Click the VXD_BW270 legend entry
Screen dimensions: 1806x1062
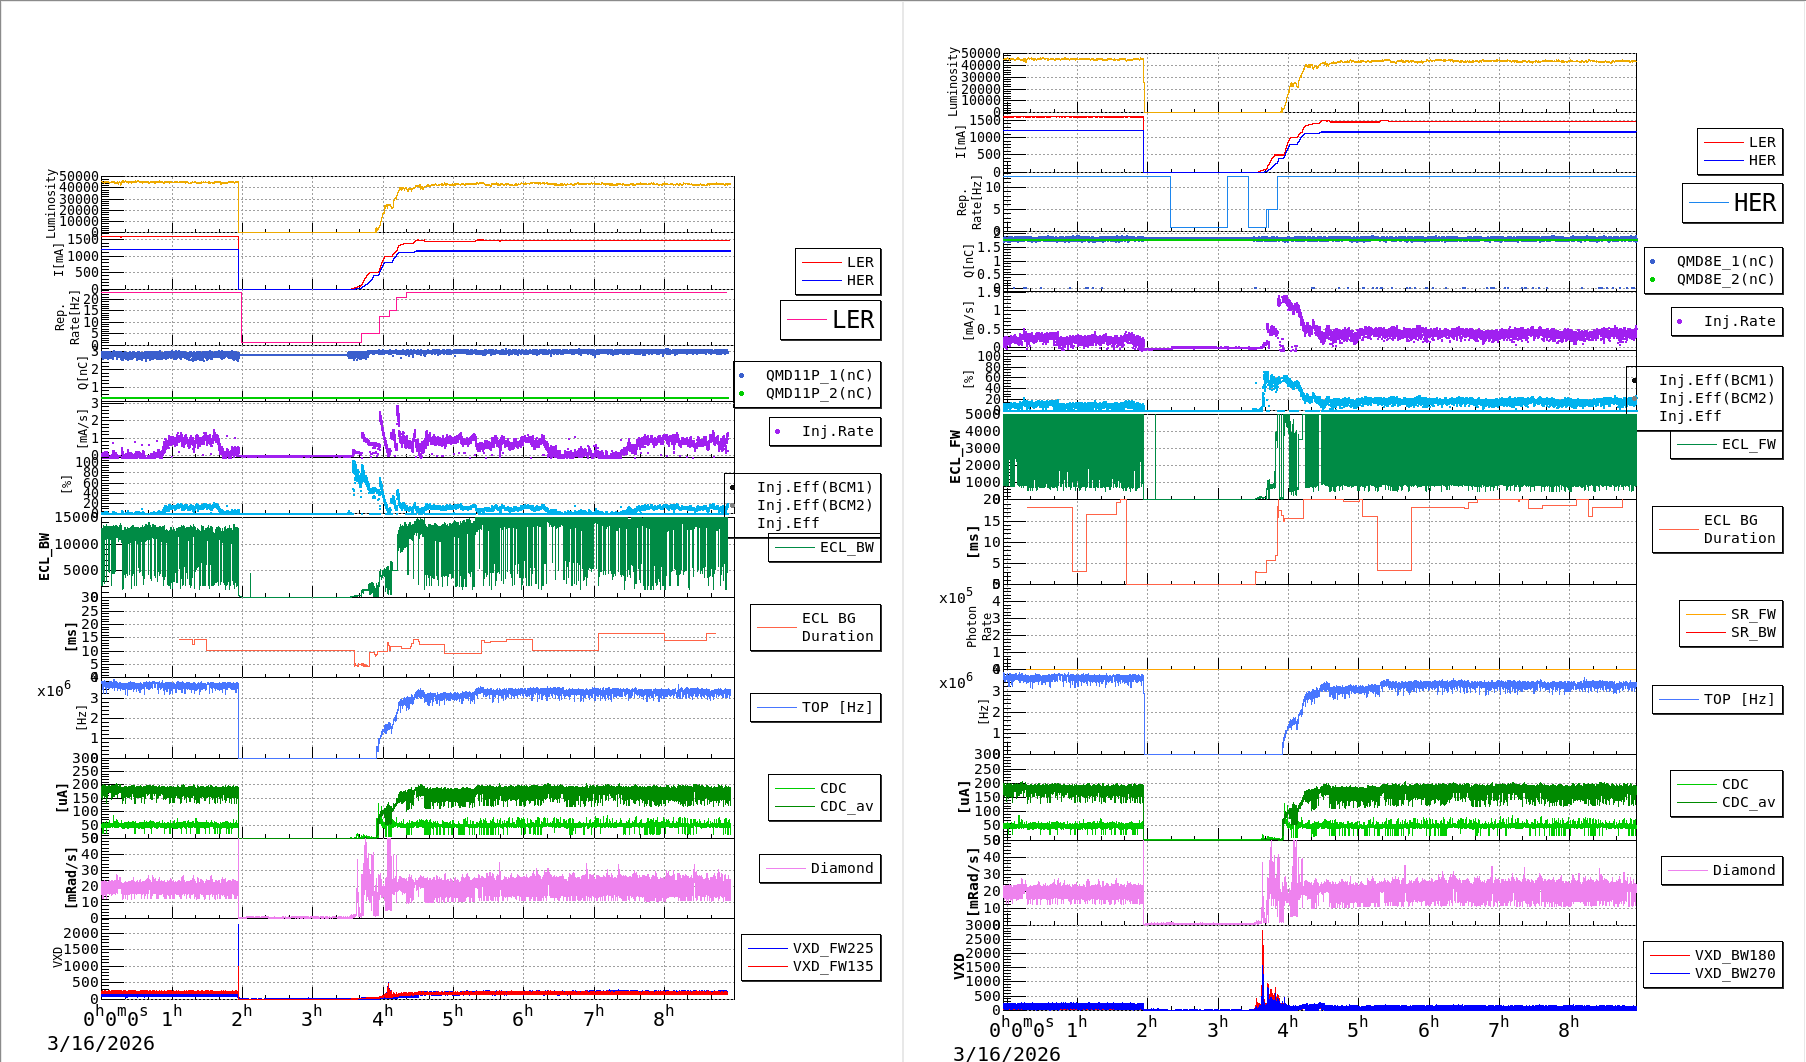1713,973
